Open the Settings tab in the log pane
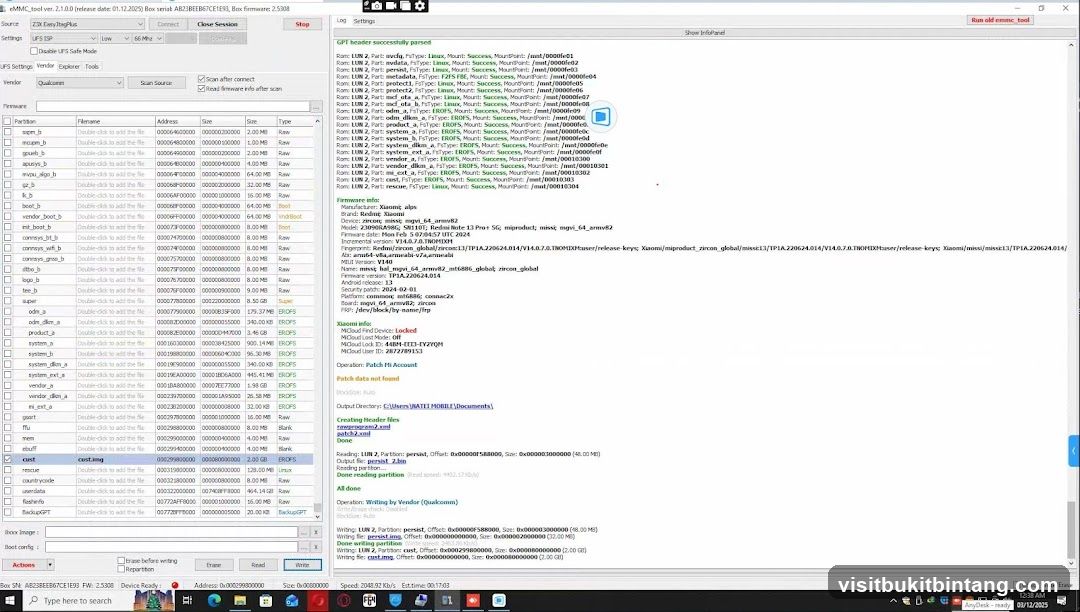Image resolution: width=1080 pixels, height=612 pixels. pos(364,21)
